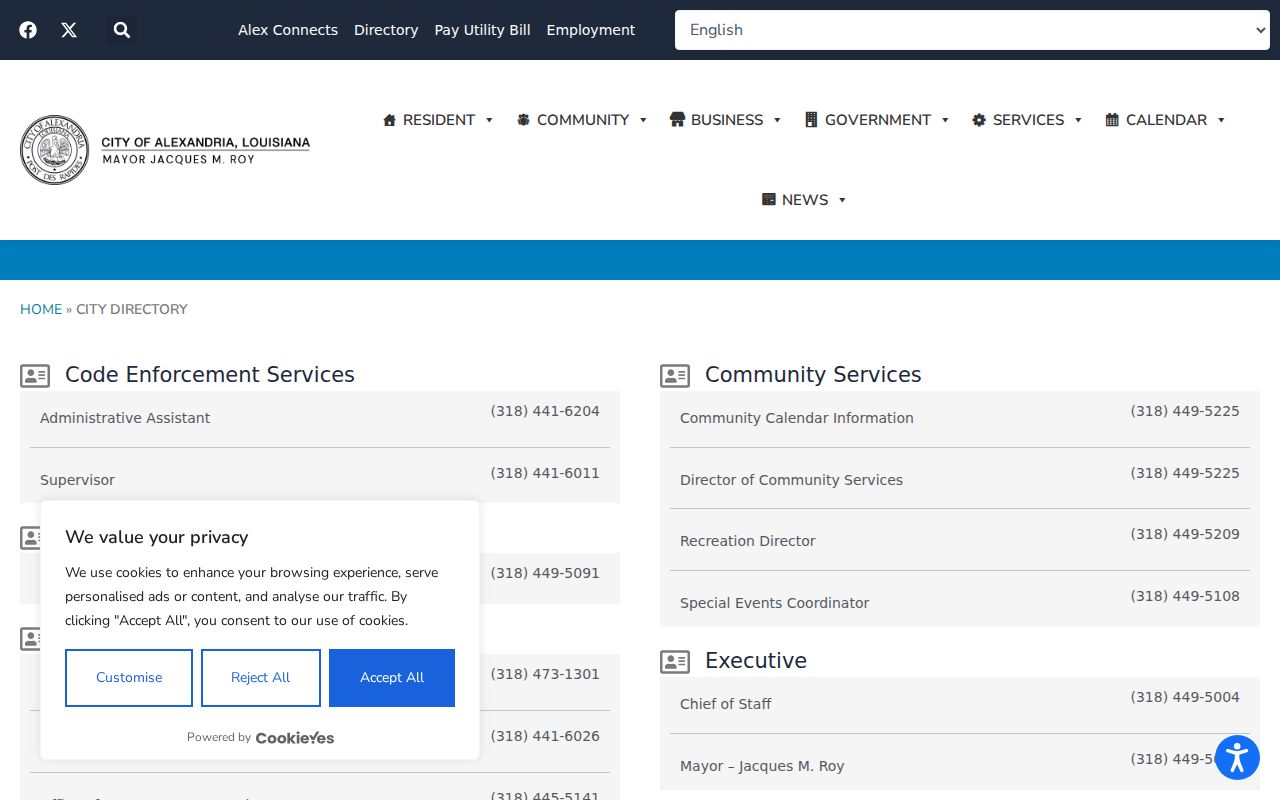Click the City of Alexandria seal logo

(55, 150)
